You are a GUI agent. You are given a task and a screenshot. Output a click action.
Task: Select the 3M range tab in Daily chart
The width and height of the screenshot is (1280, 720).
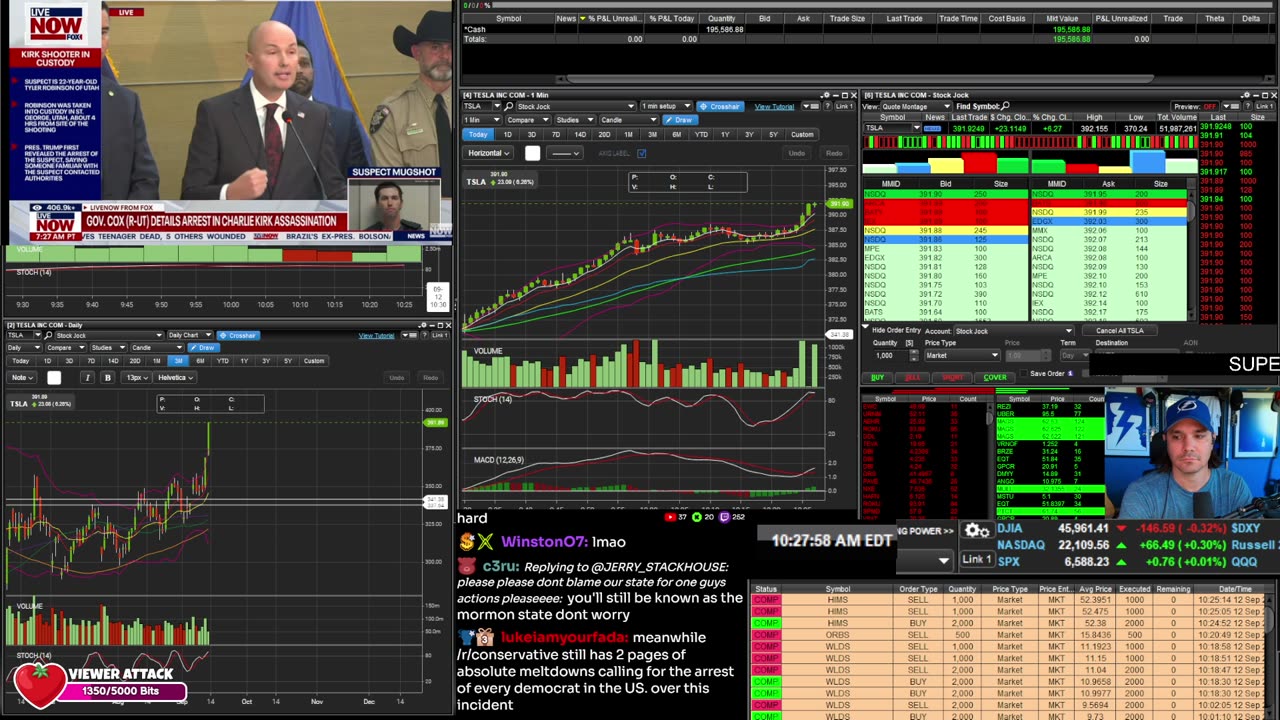tap(178, 360)
